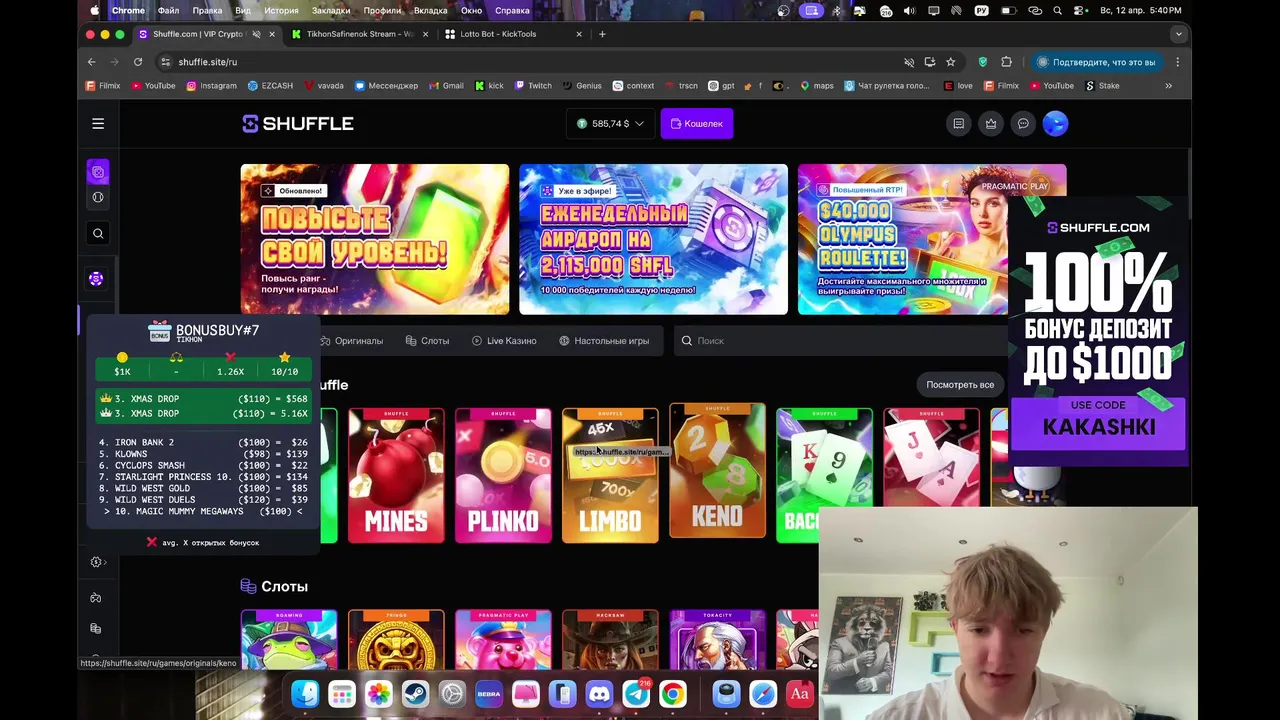The image size is (1280, 720).
Task: Open the bet slip notes icon
Action: pos(958,123)
